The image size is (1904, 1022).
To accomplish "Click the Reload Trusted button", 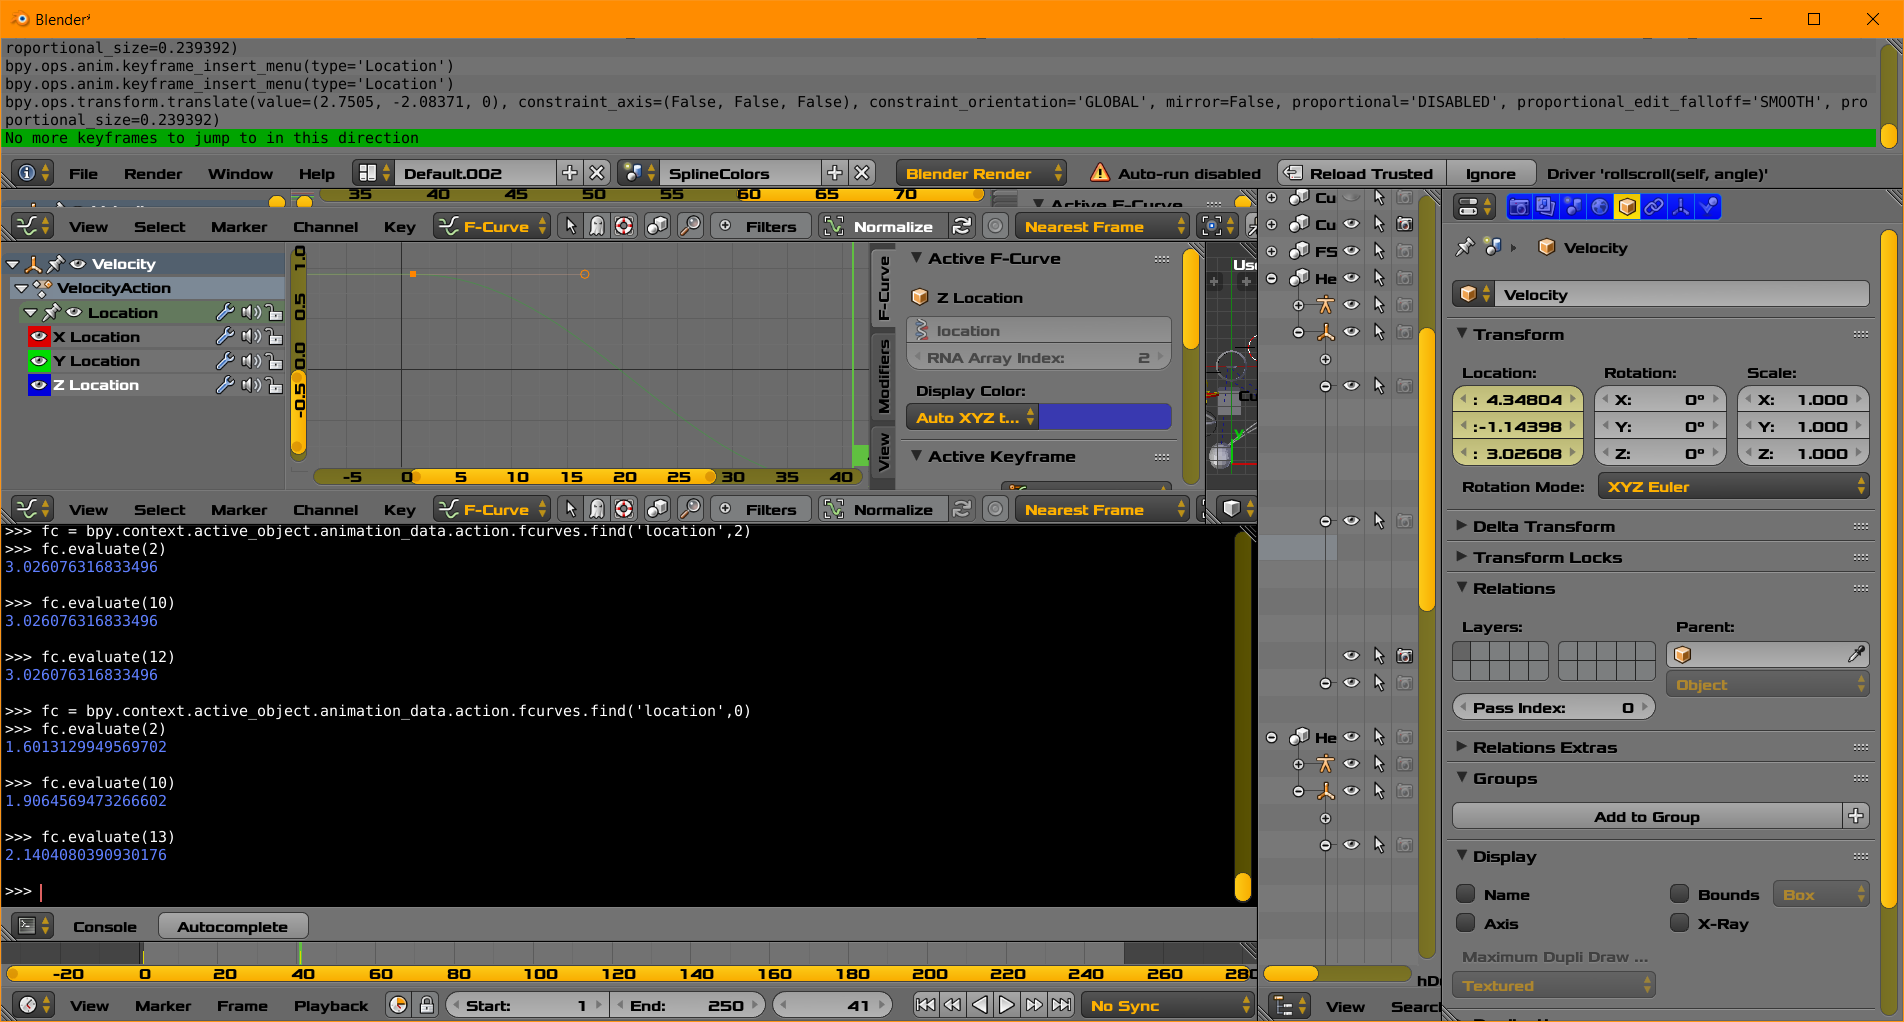I will [1361, 173].
